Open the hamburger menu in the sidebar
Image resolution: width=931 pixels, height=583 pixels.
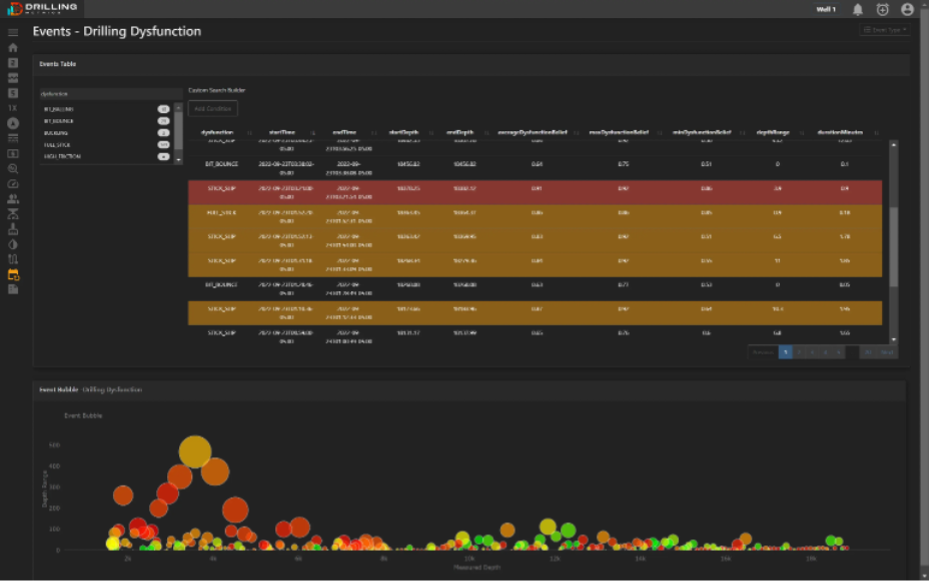[x=13, y=33]
